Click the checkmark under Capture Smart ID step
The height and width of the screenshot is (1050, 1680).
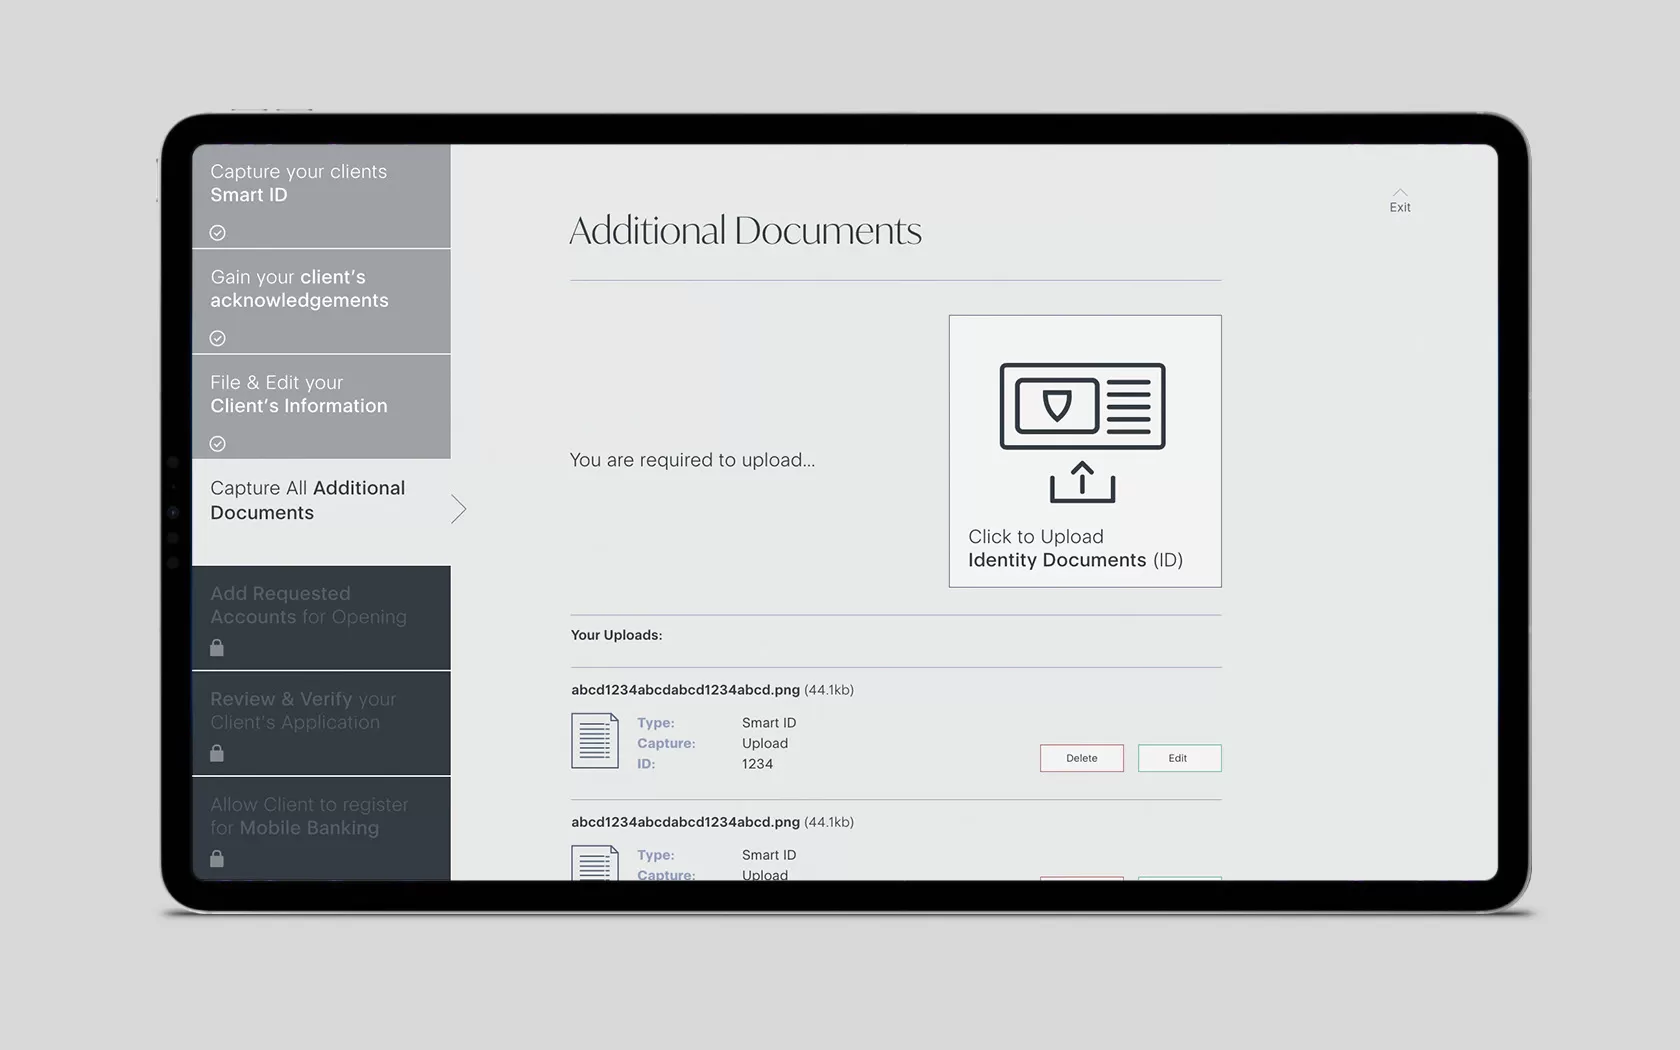point(217,233)
